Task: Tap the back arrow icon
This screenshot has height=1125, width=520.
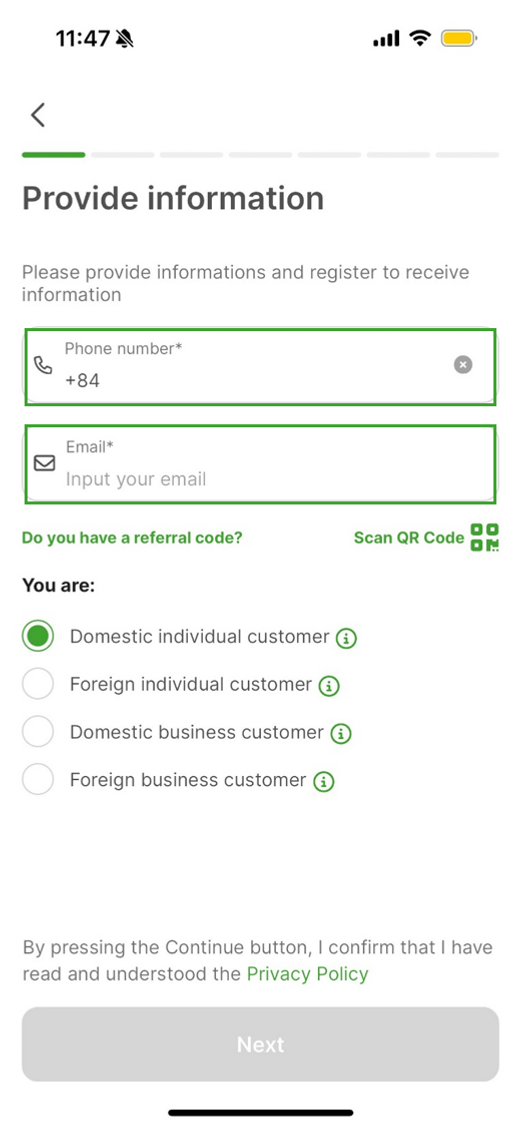Action: [x=38, y=115]
